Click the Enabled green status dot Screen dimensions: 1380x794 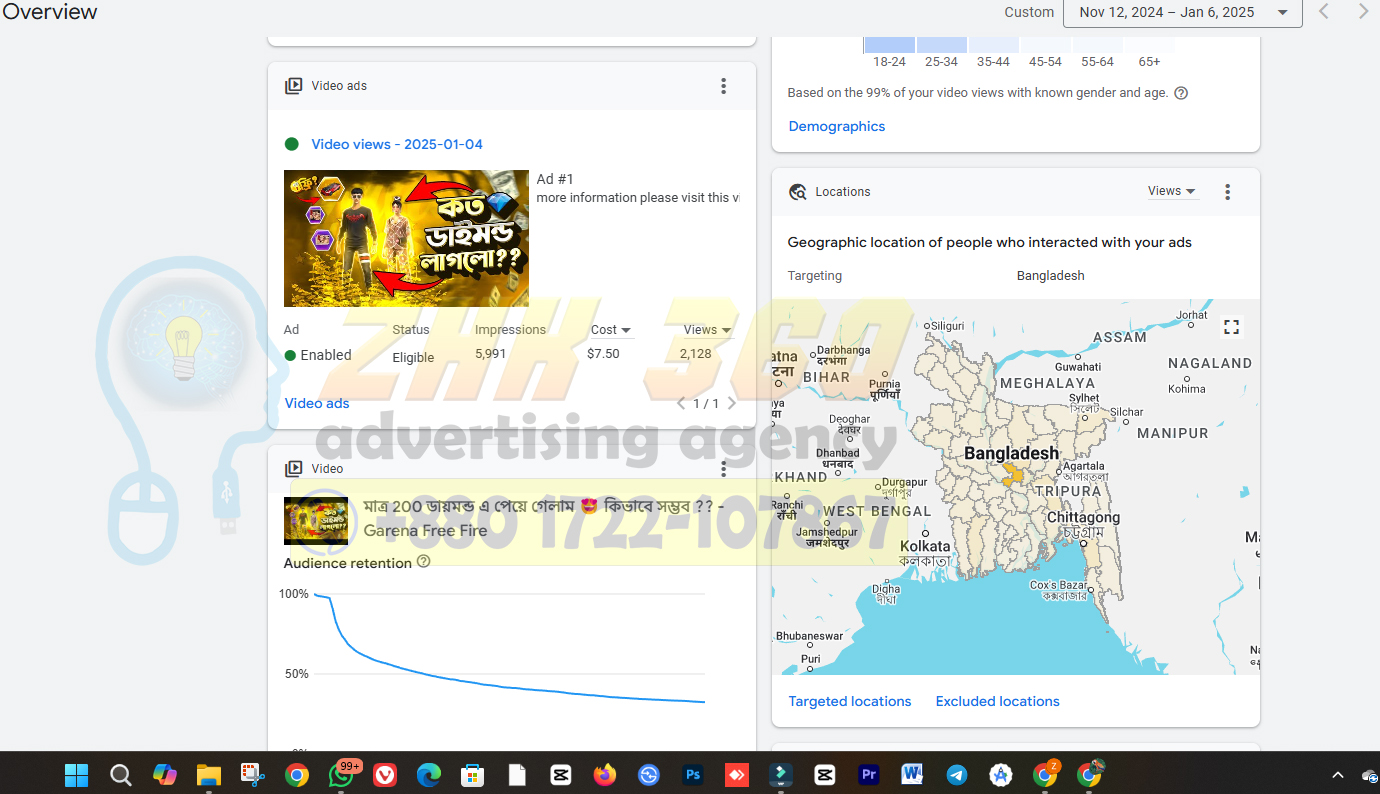tap(291, 355)
